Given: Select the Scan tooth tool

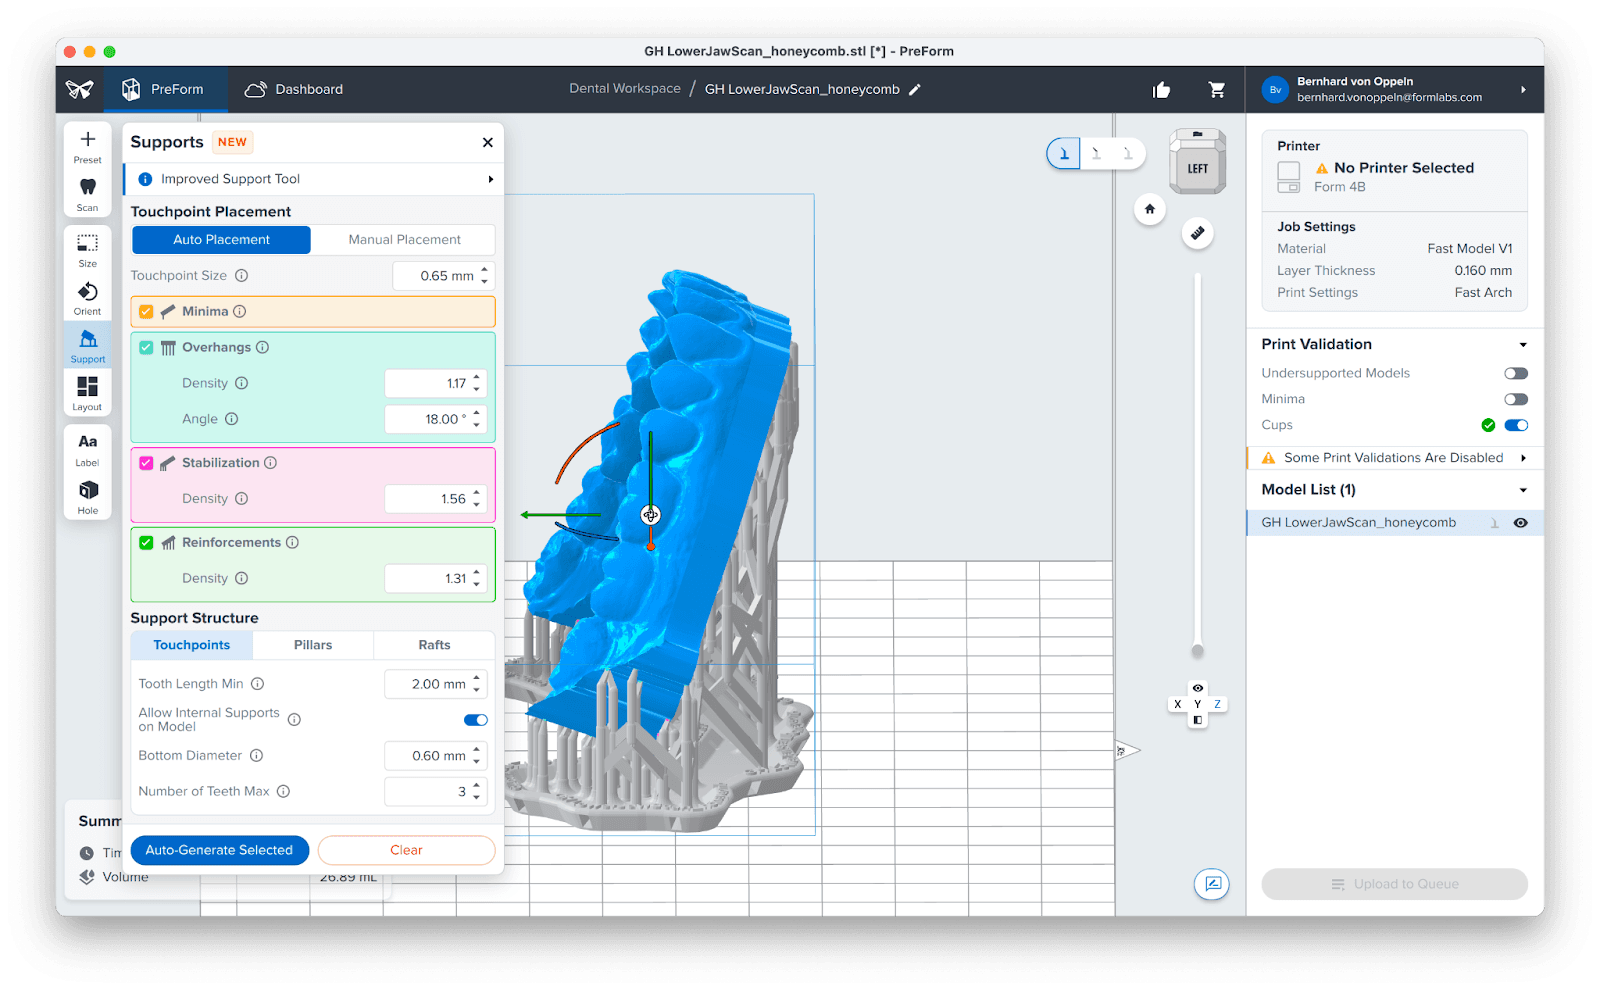Looking at the screenshot, I should coord(88,192).
